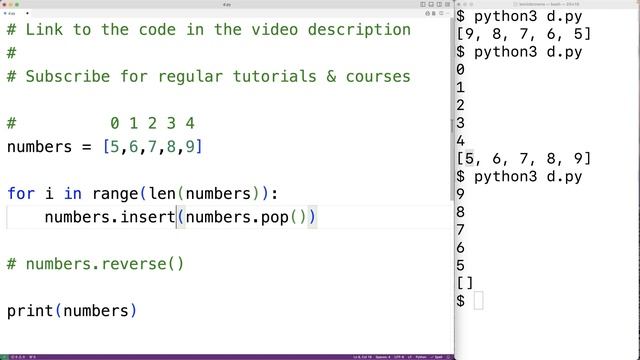Toggle secondary sidebar layout icon in title bar
Image resolution: width=640 pixels, height=360 pixels.
click(439, 4)
